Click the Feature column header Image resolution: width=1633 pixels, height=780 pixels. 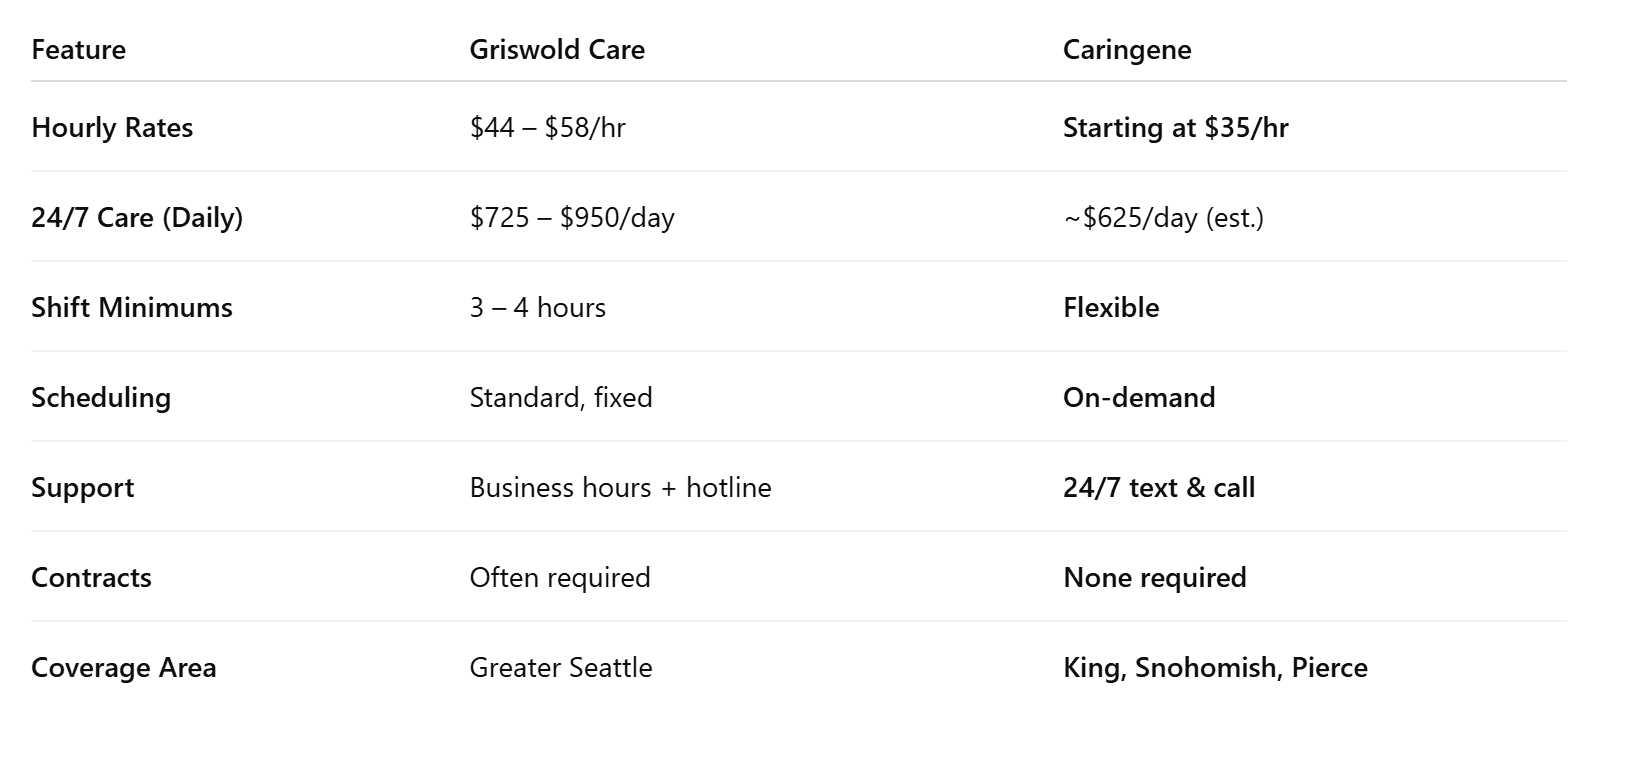(x=78, y=50)
